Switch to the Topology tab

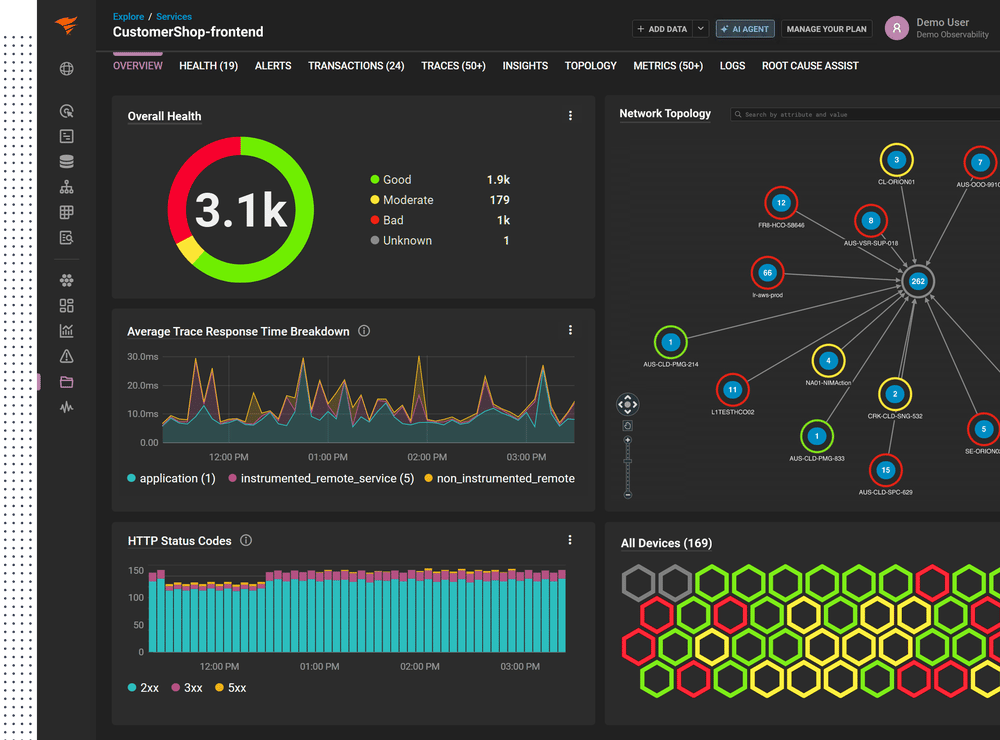point(591,66)
